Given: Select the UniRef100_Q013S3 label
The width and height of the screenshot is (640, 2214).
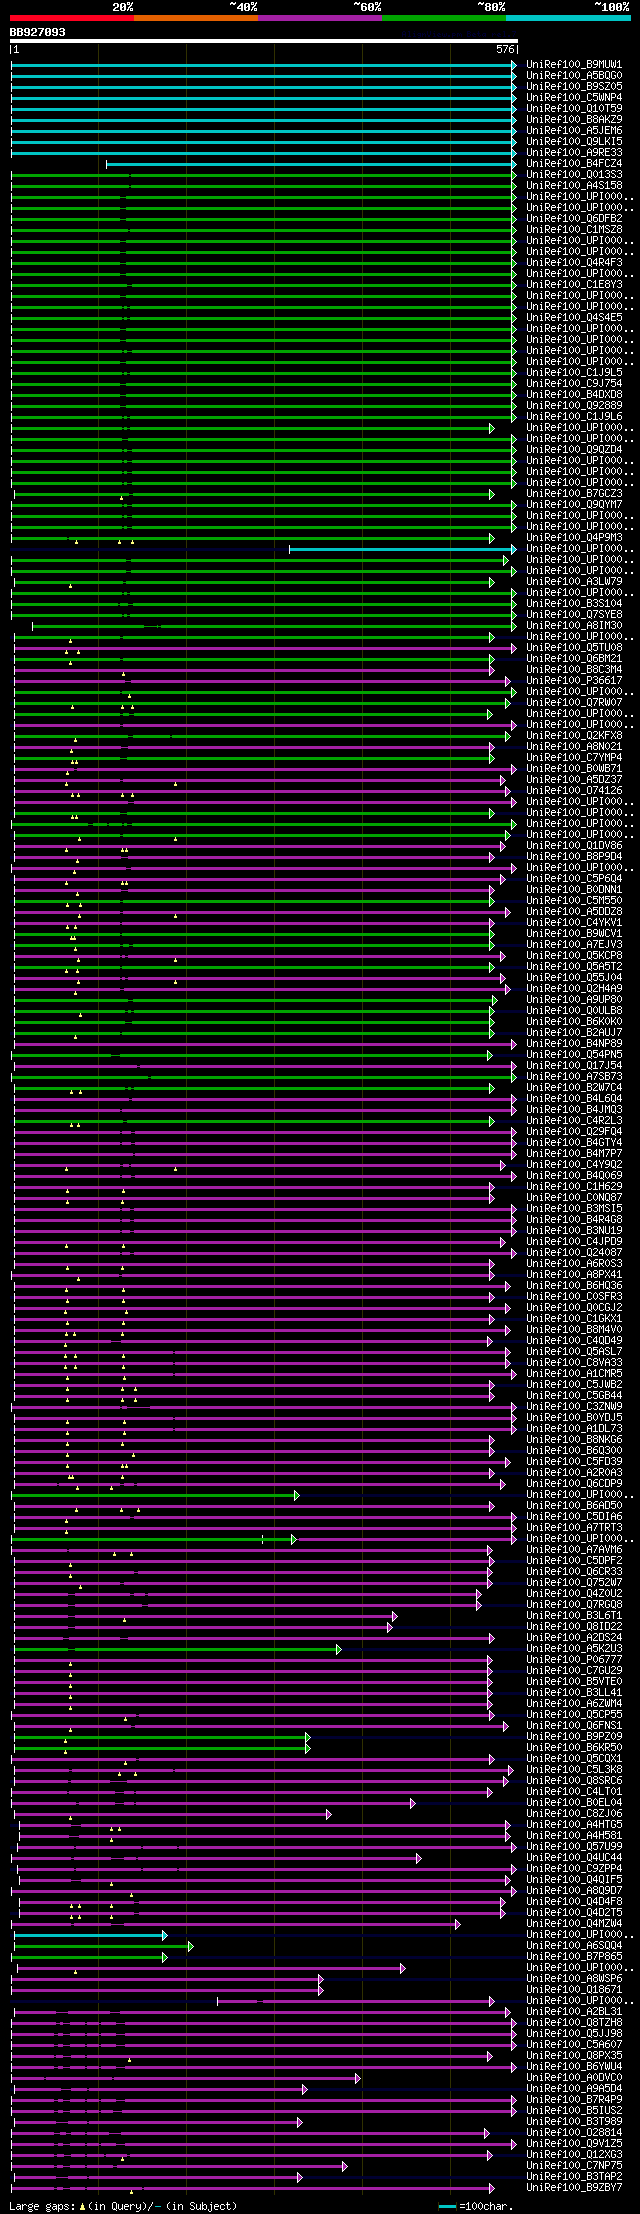Looking at the screenshot, I should pyautogui.click(x=574, y=174).
